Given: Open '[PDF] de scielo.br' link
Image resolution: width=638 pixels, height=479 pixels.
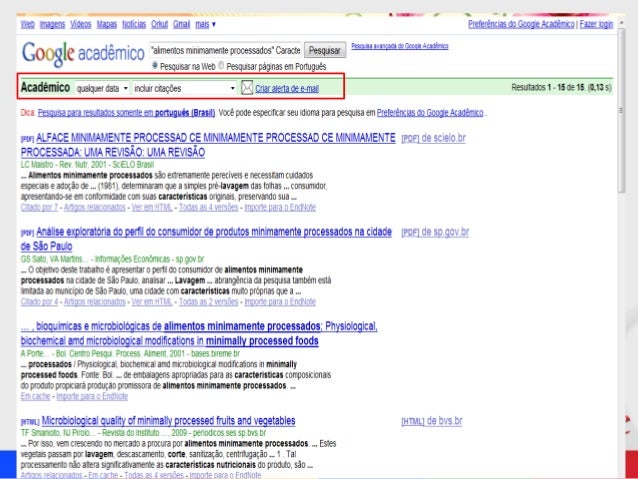Looking at the screenshot, I should pos(433,138).
